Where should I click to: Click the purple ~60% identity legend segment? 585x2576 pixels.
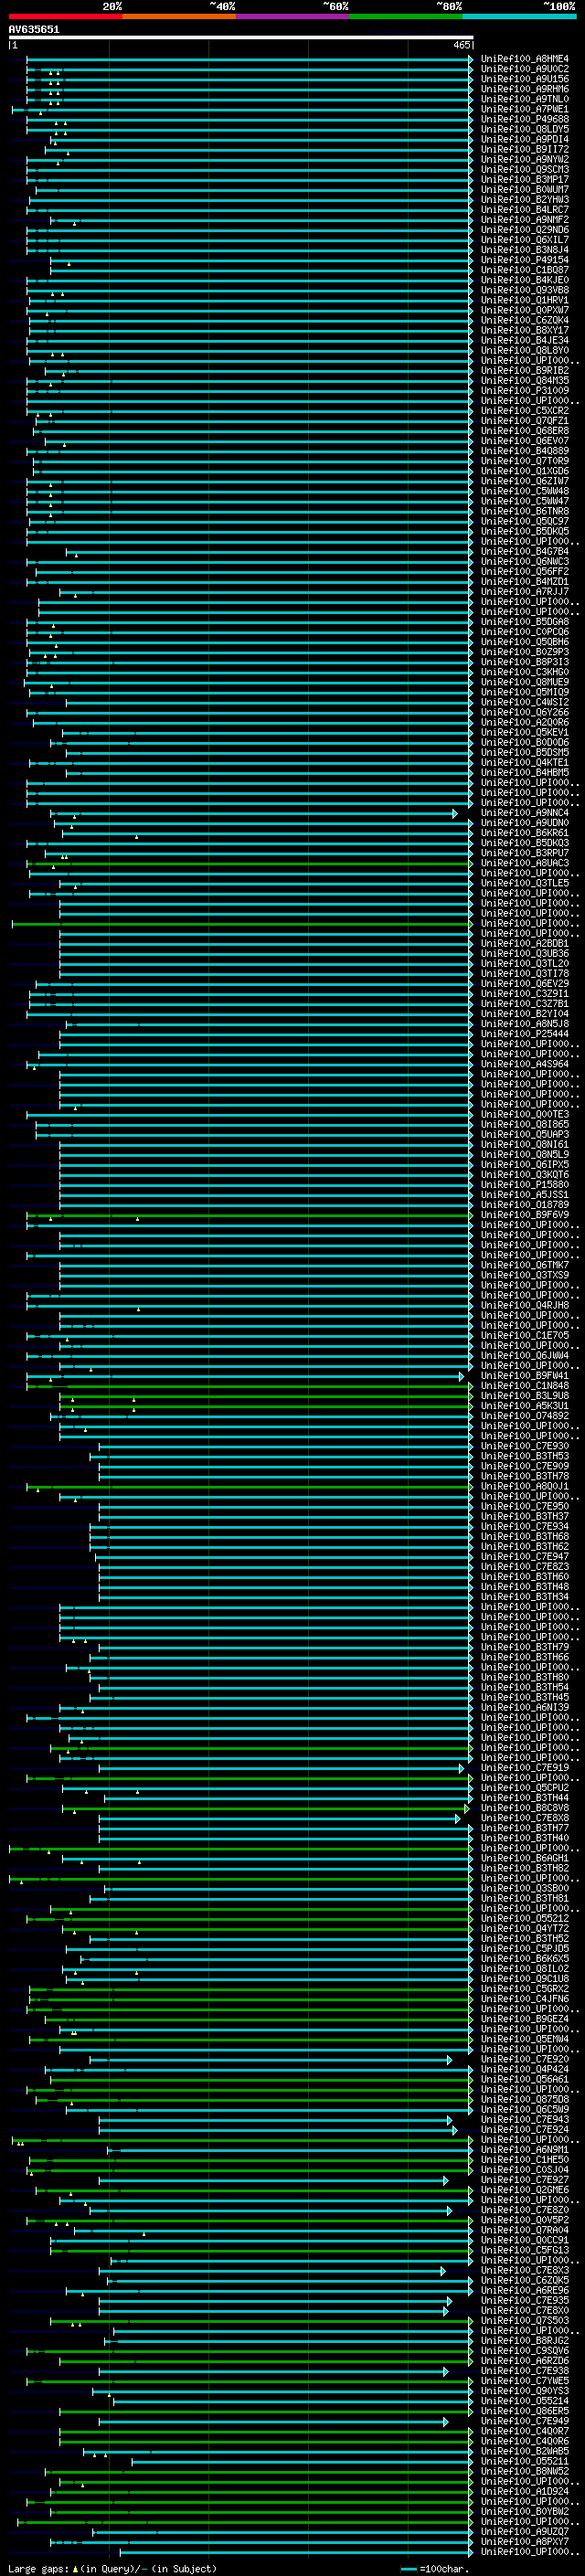[x=292, y=16]
